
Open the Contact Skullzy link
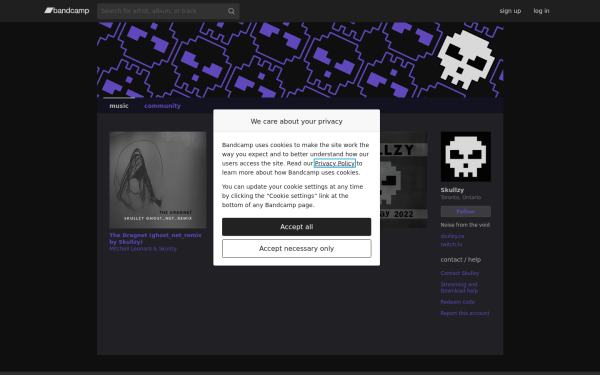pyautogui.click(x=460, y=273)
